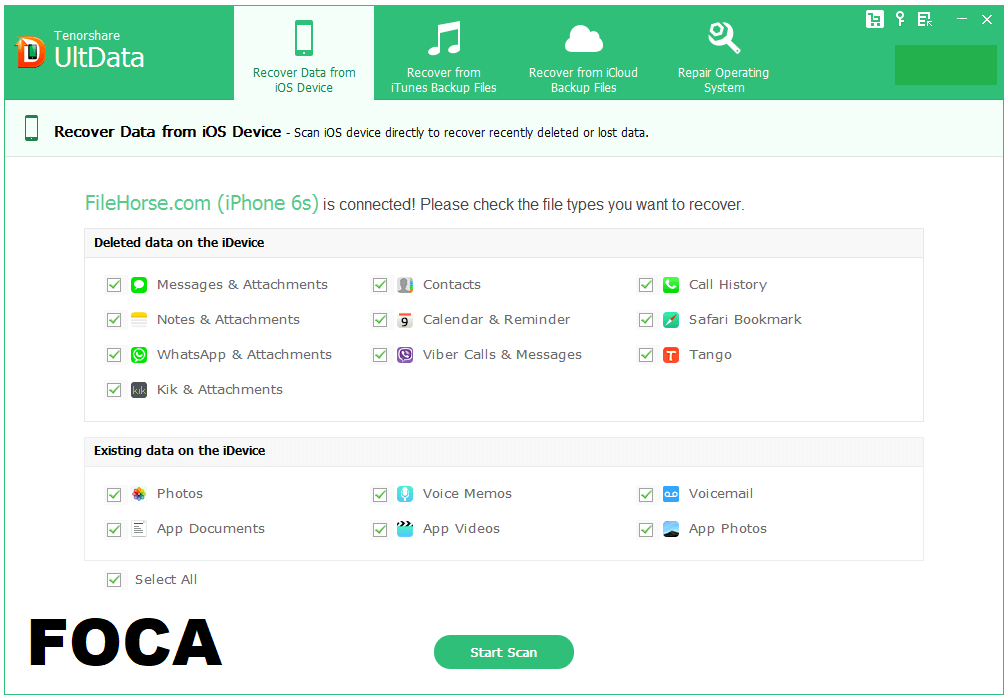The height and width of the screenshot is (698, 1008).
Task: Click the Voicemail icon
Action: (x=671, y=494)
